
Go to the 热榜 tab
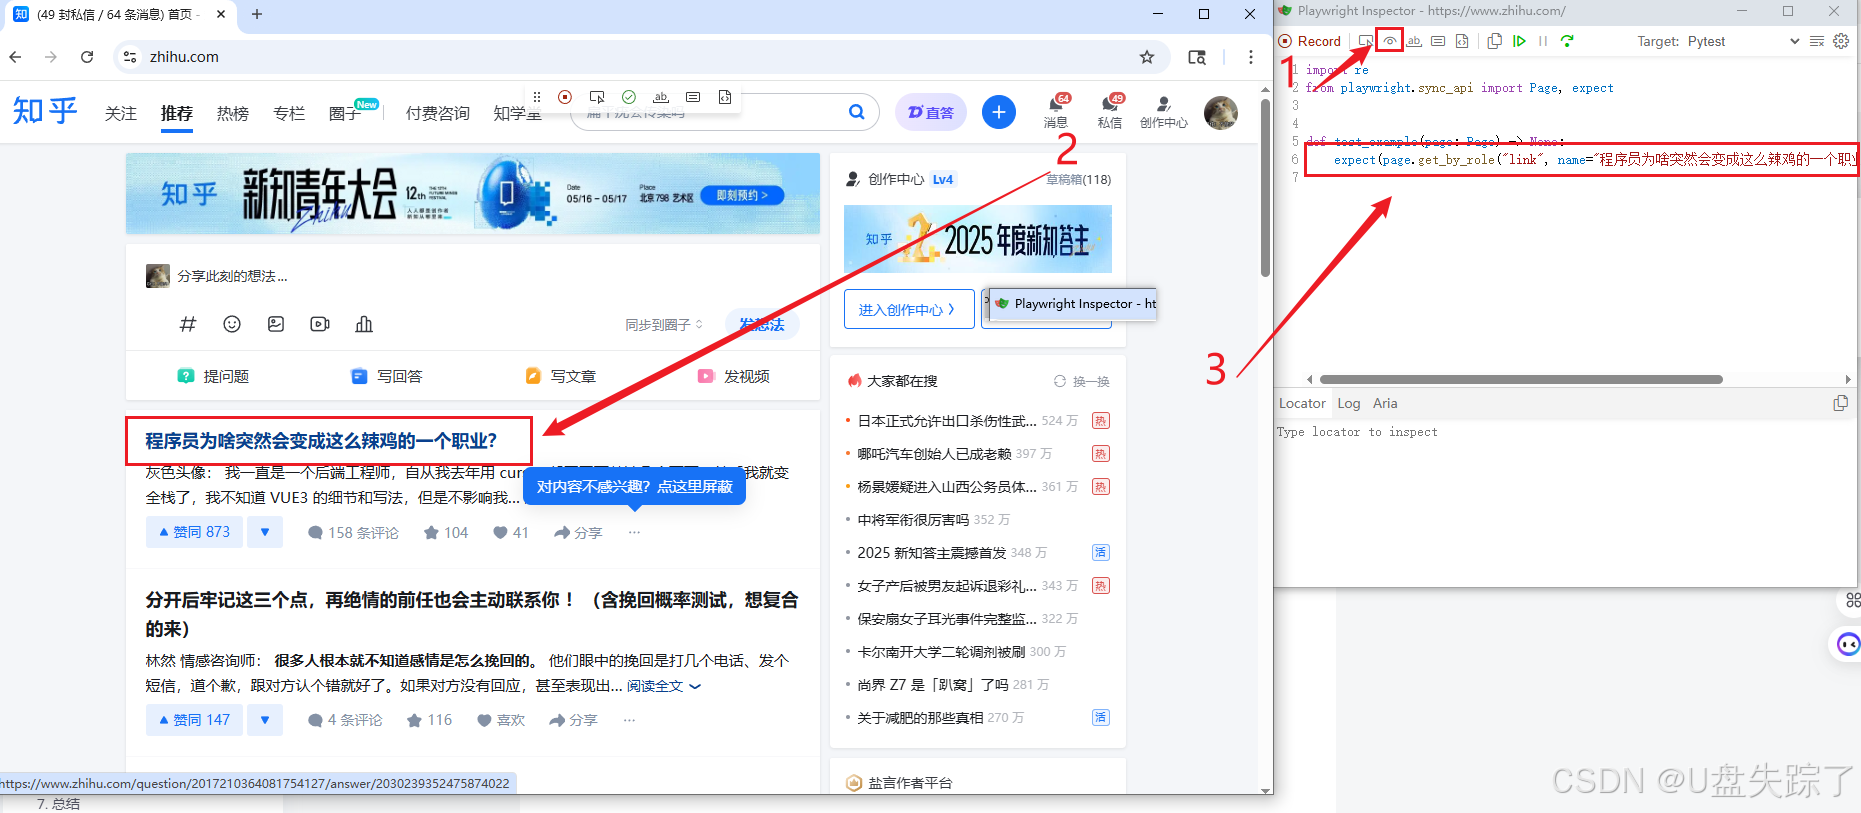pyautogui.click(x=233, y=113)
